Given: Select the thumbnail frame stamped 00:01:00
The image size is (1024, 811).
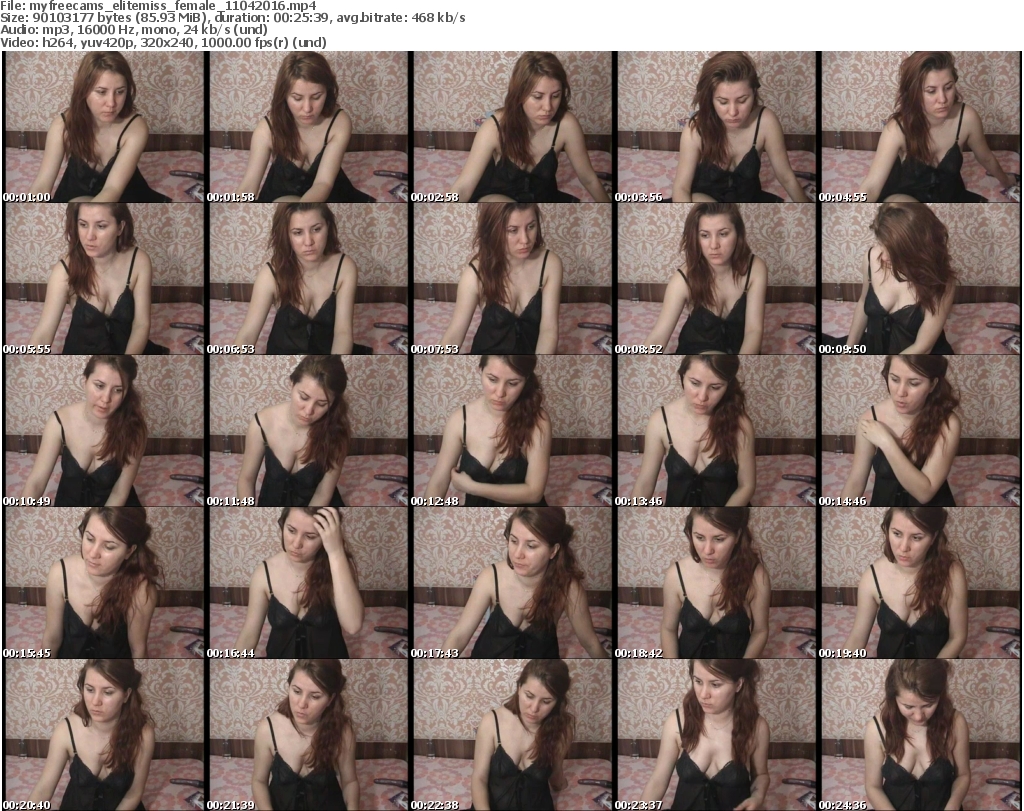Looking at the screenshot, I should point(104,127).
